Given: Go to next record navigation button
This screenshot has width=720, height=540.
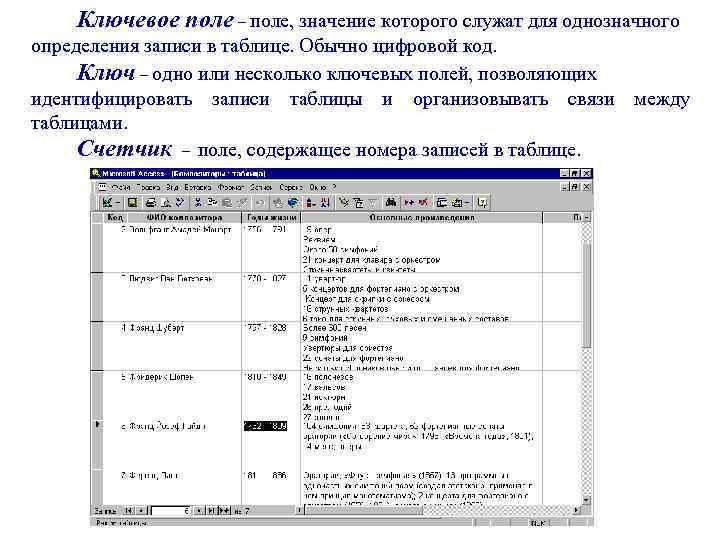Looking at the screenshot, I should coord(199,510).
